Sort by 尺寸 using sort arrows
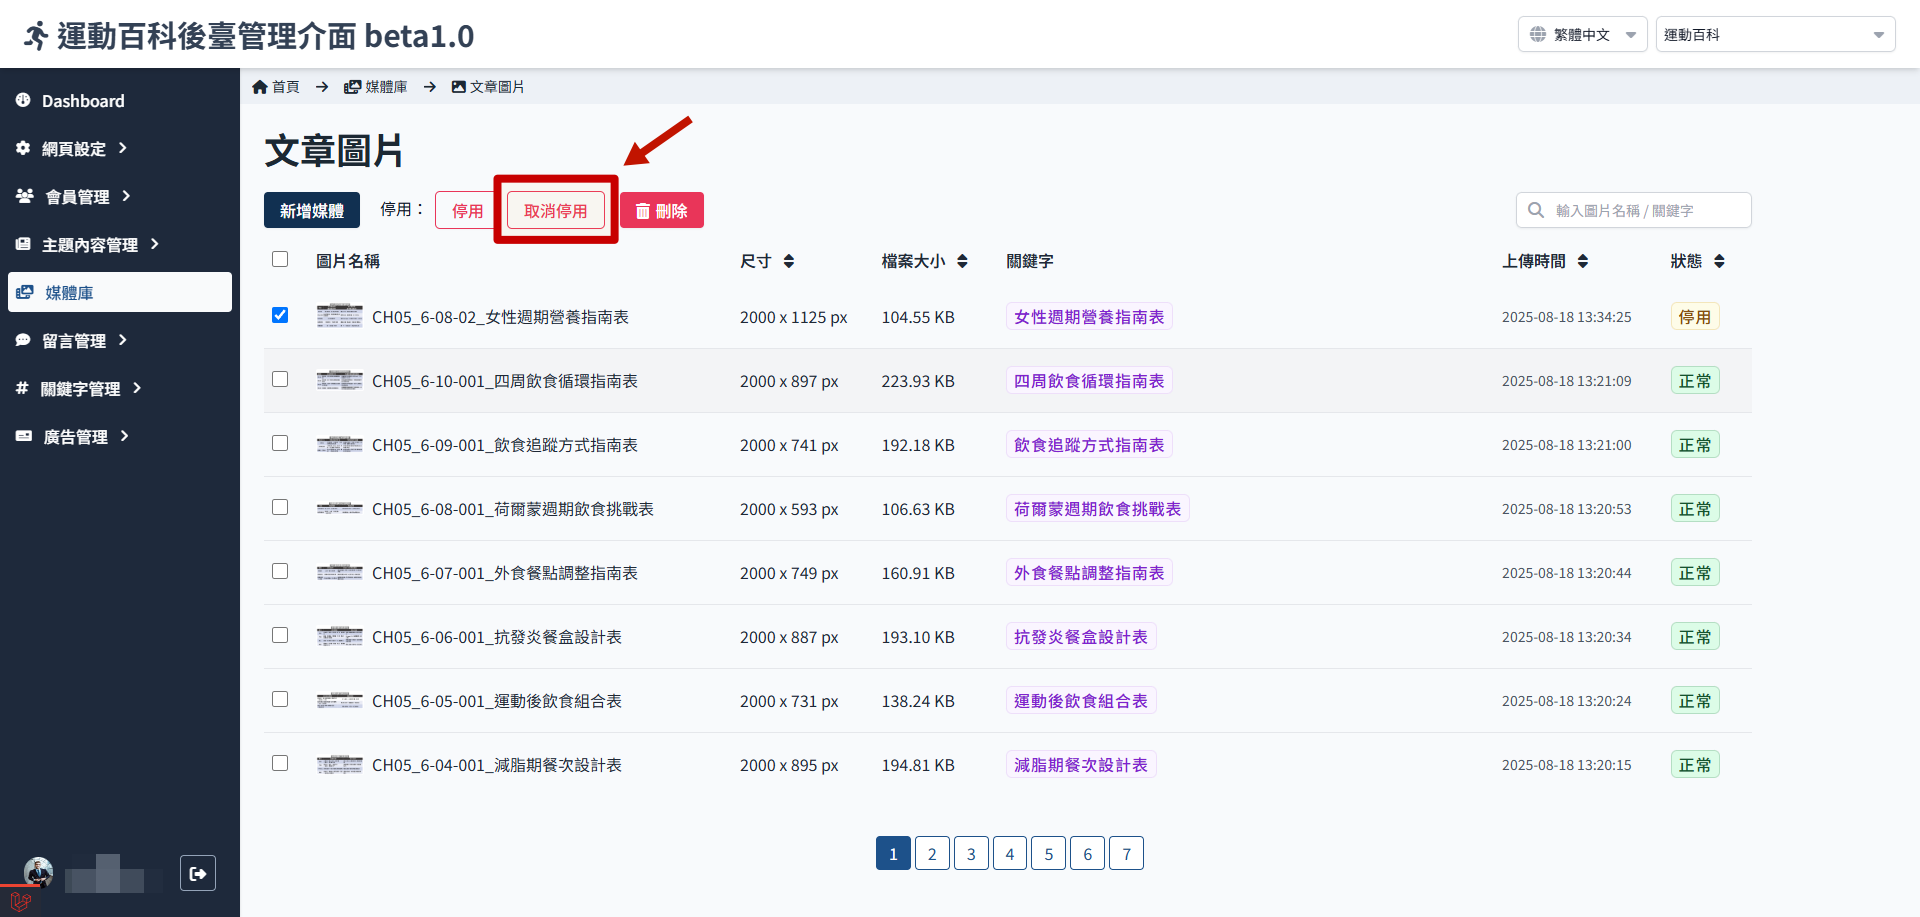Viewport: 1920px width, 917px height. click(789, 261)
